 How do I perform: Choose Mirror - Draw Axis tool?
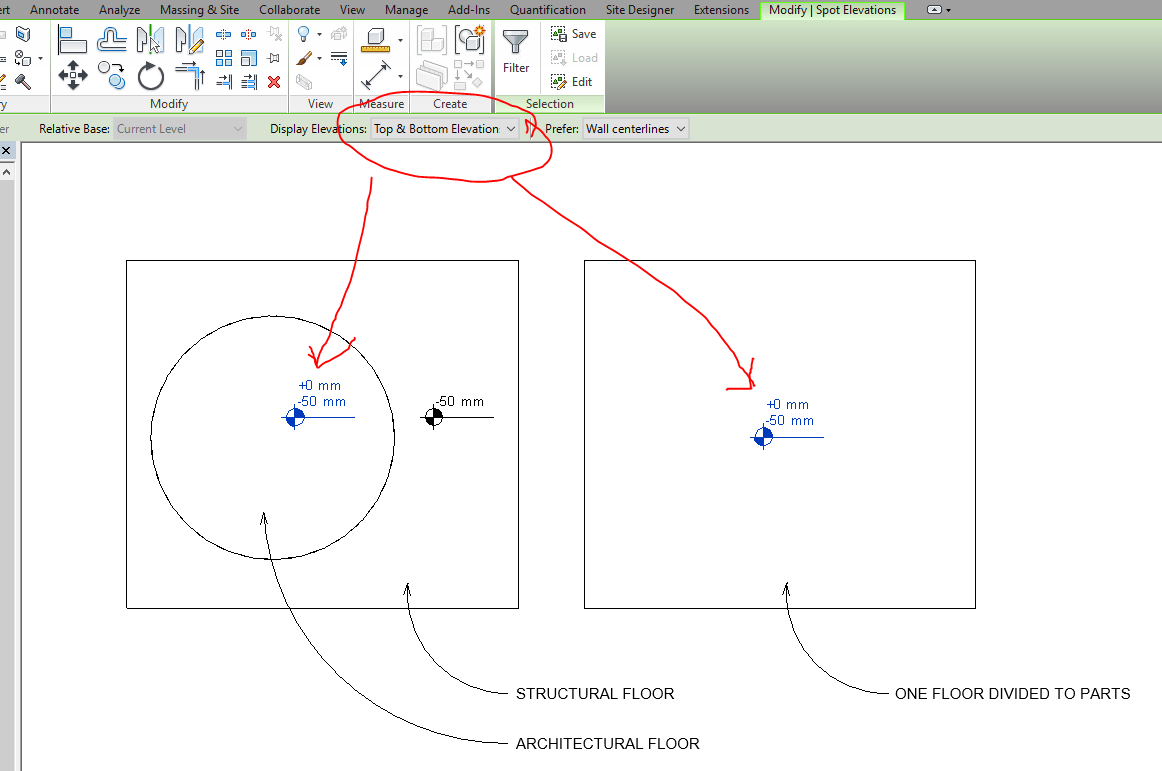(189, 40)
